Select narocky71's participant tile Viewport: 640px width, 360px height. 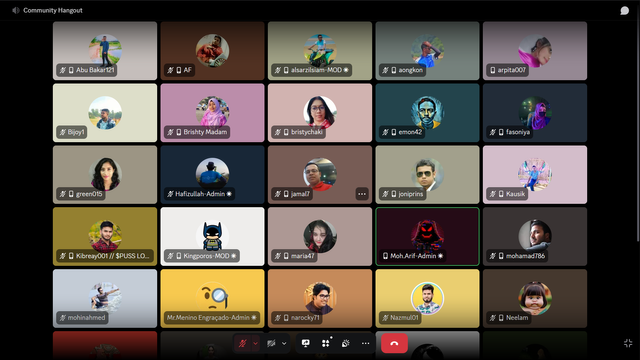(320, 298)
